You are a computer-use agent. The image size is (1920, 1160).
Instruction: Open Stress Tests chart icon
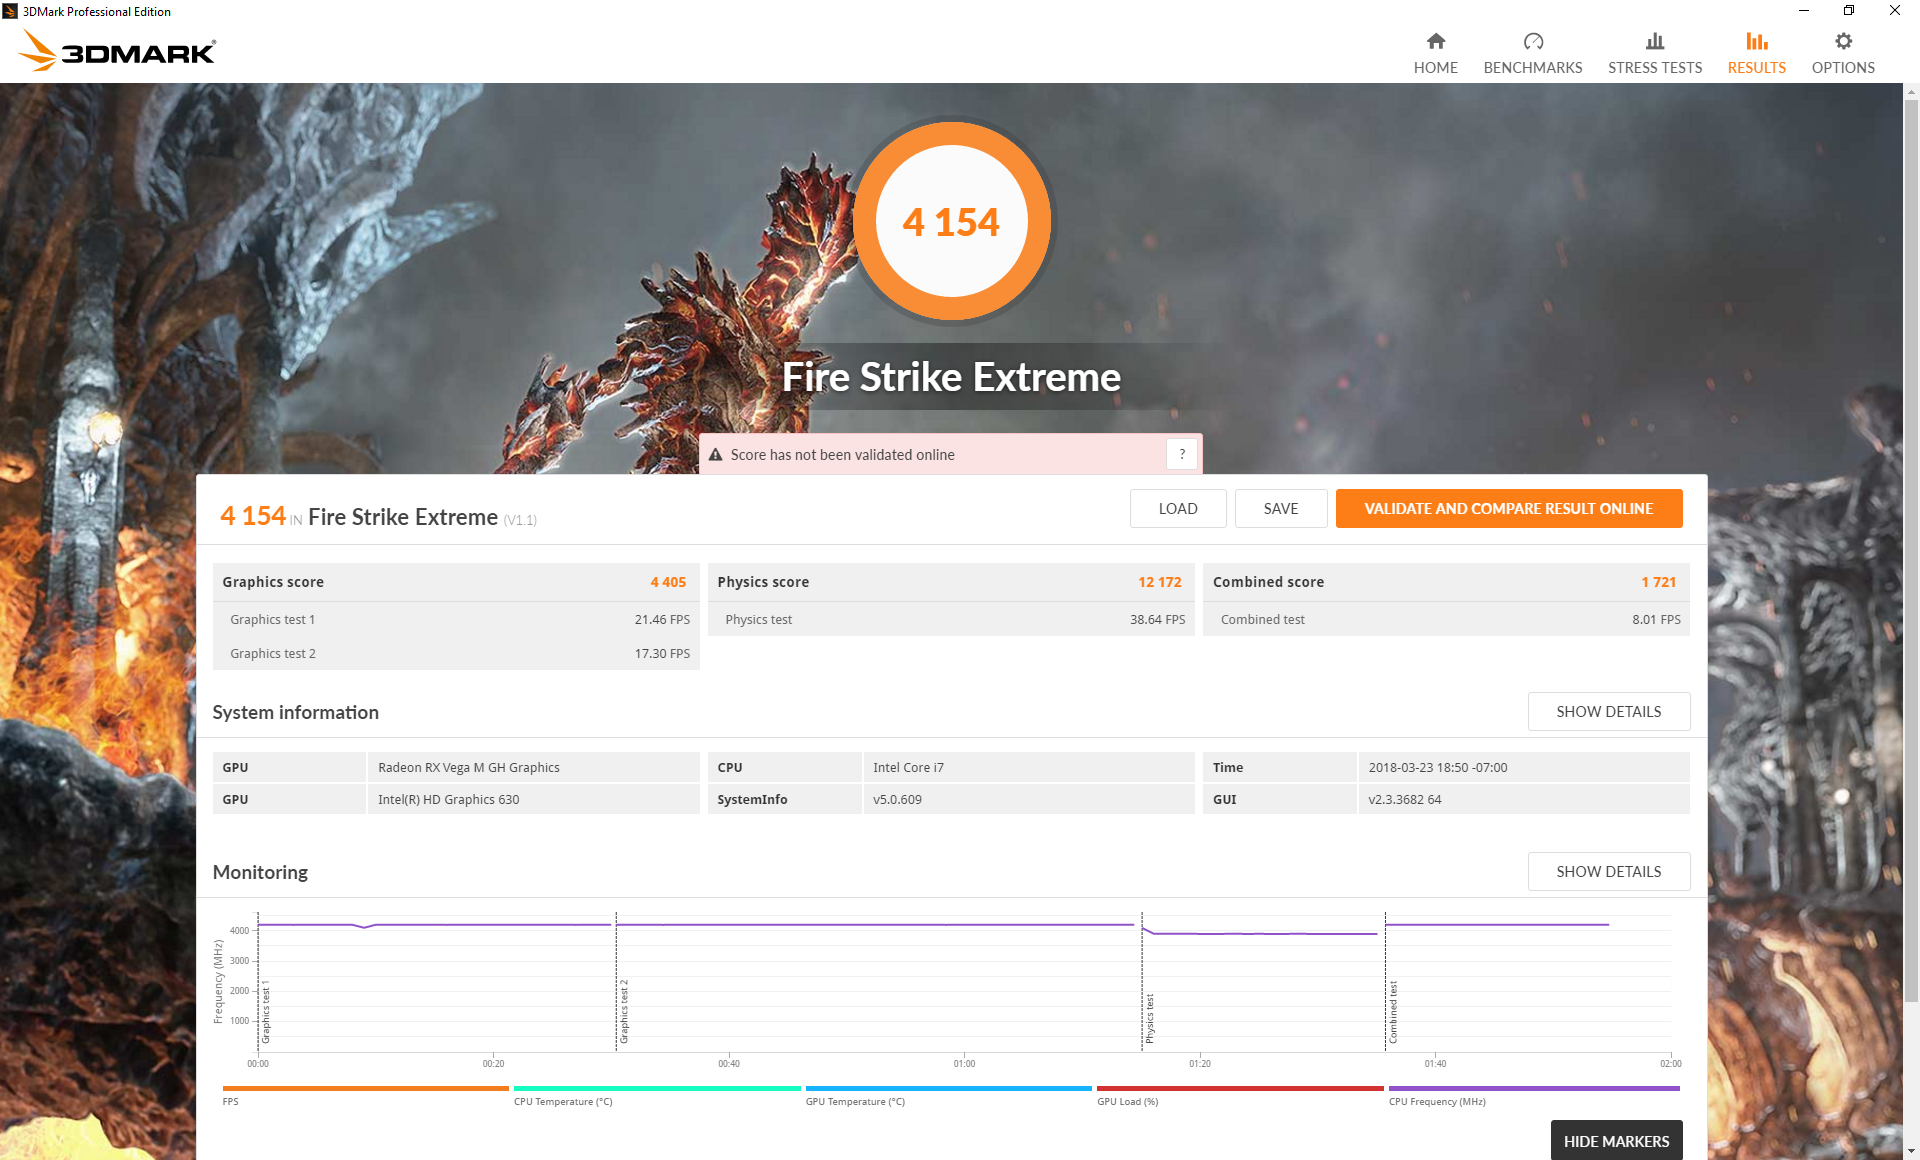click(1655, 41)
